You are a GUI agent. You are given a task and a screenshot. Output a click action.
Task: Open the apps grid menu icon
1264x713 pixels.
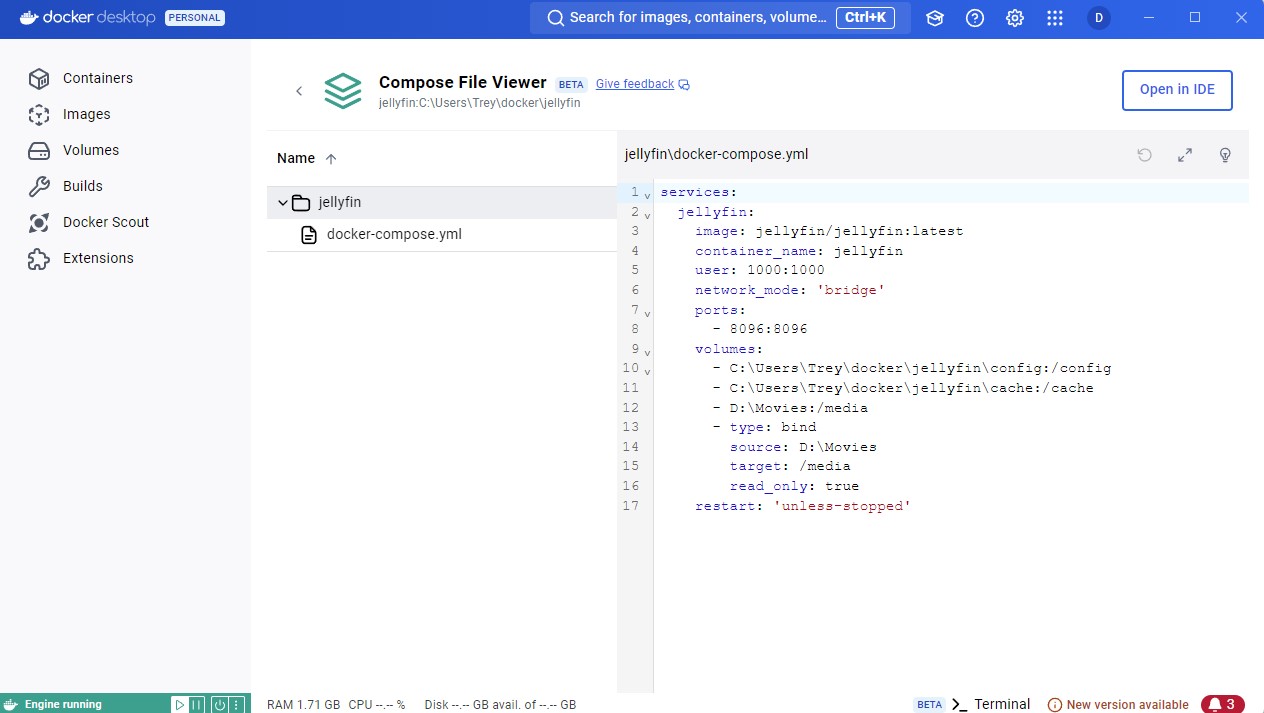coord(1055,18)
